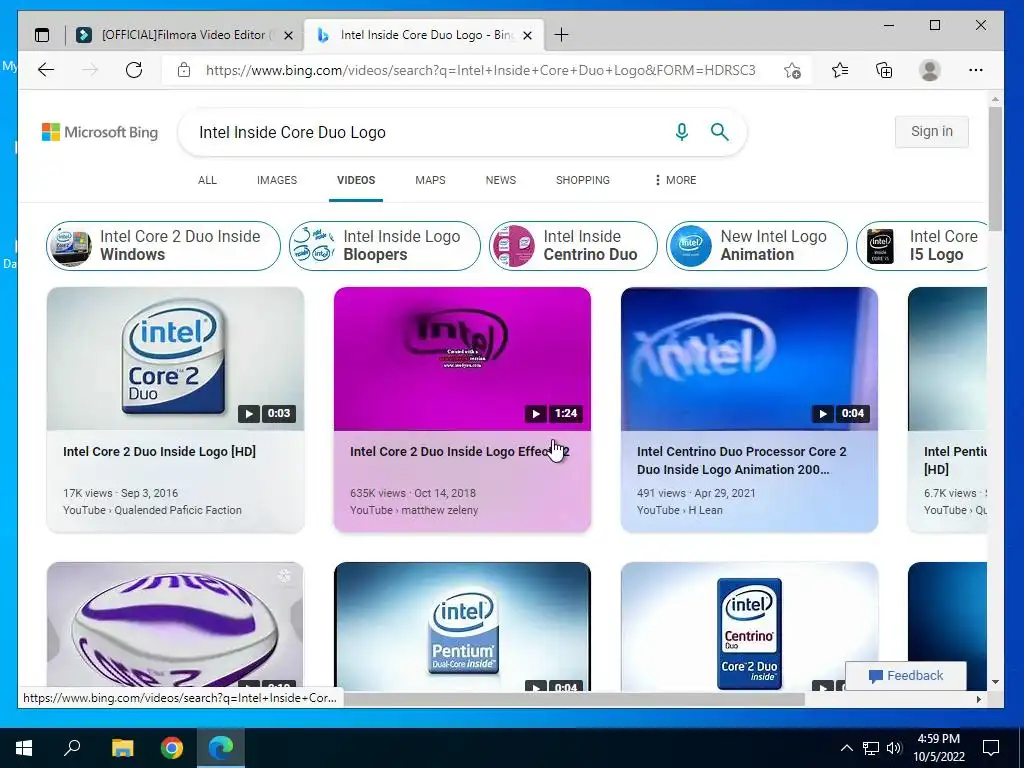
Task: Switch to NEWS results
Action: point(501,180)
